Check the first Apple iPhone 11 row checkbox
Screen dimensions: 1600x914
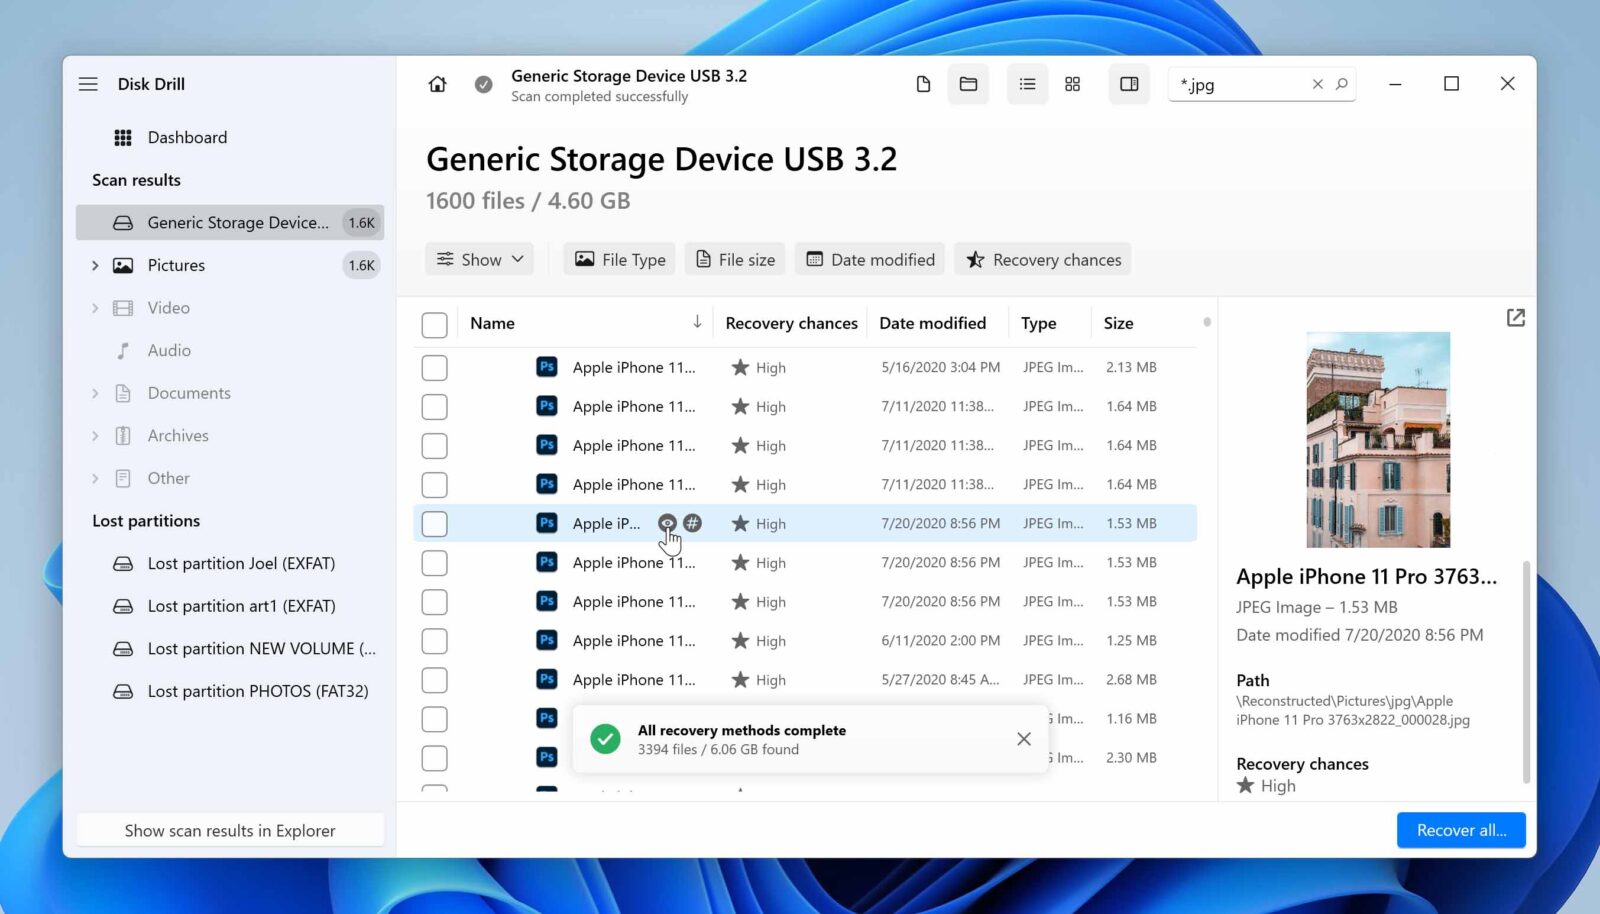(x=434, y=367)
